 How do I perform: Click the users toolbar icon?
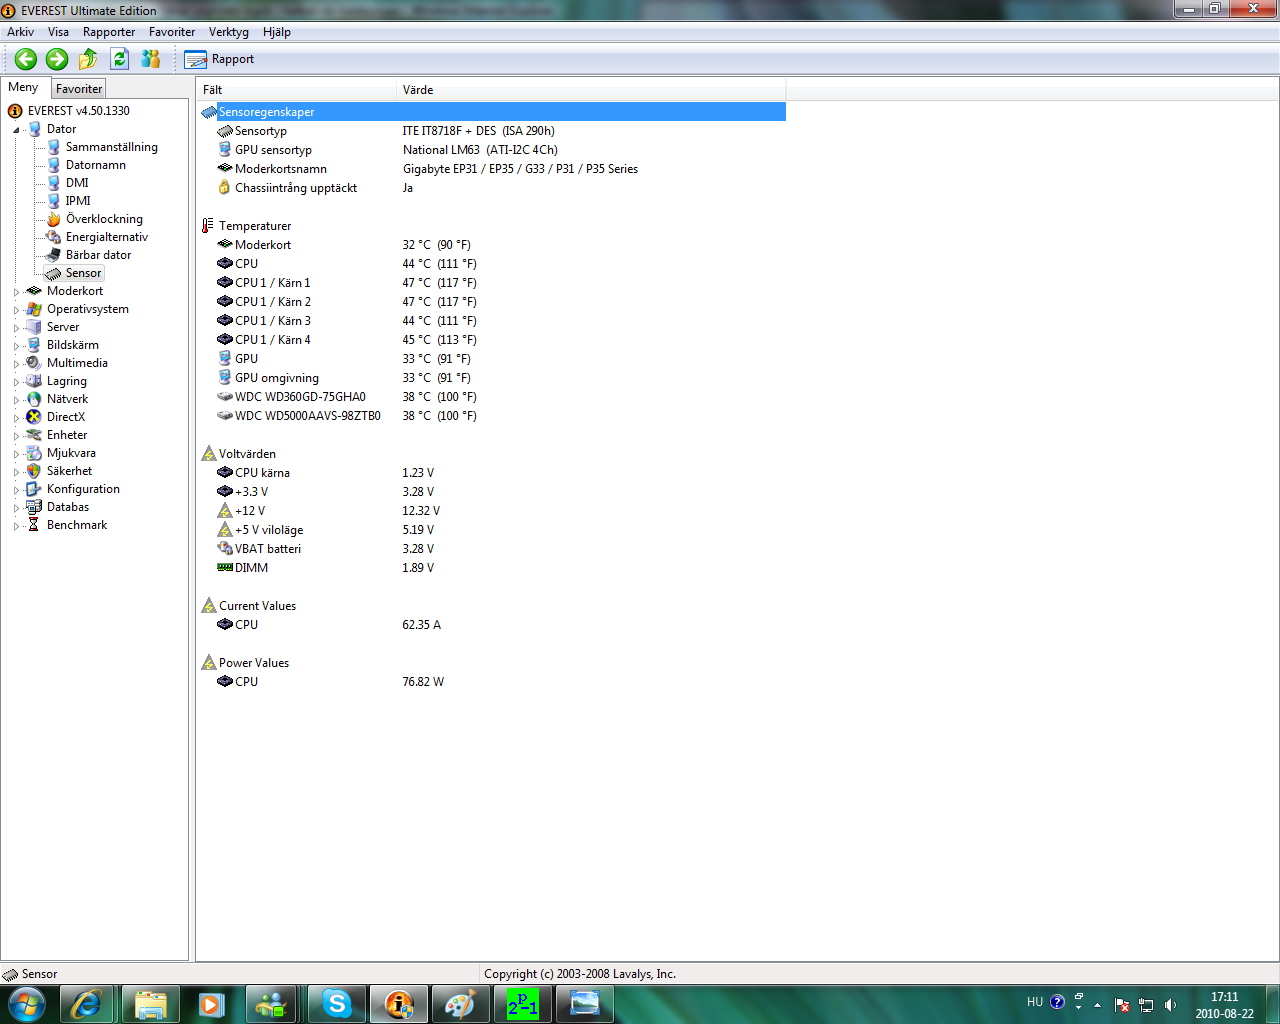pyautogui.click(x=151, y=59)
